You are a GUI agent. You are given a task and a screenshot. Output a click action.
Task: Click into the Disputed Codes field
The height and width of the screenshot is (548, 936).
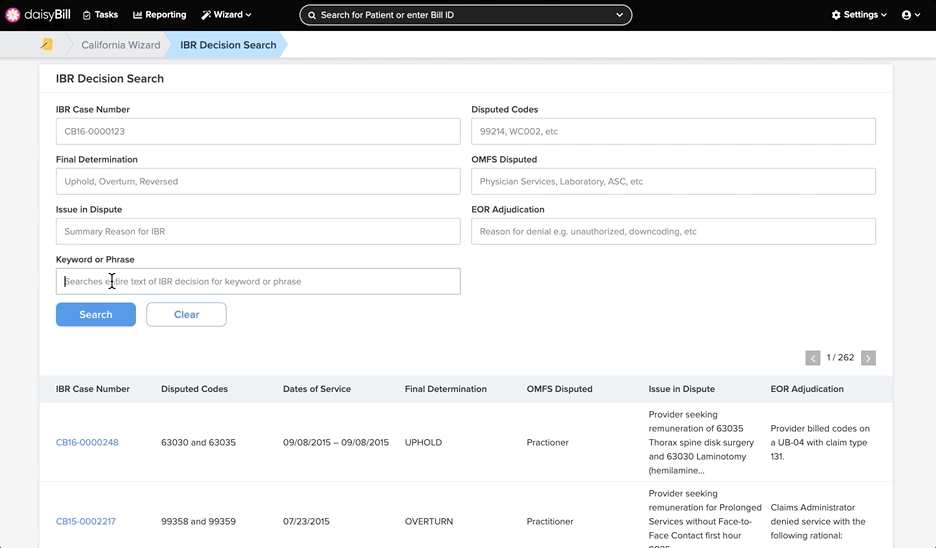coord(673,131)
